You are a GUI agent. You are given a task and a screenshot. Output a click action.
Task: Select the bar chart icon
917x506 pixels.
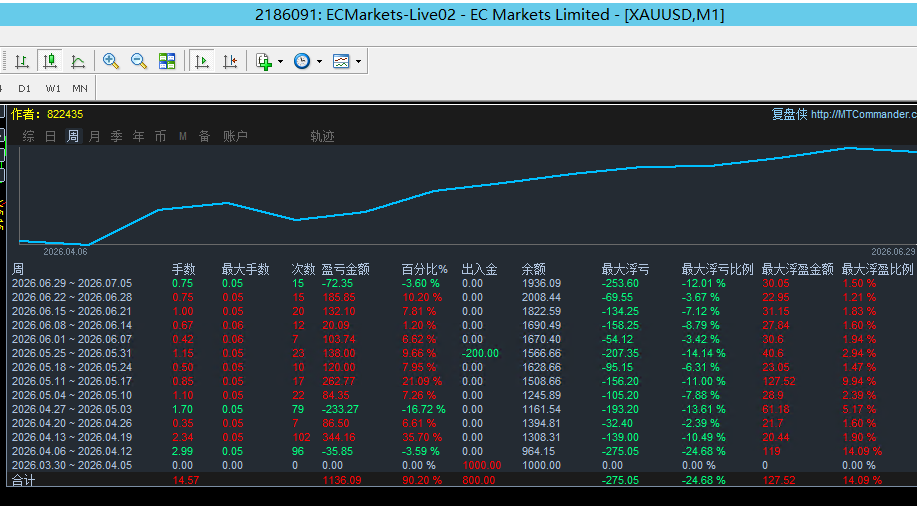pyautogui.click(x=22, y=61)
